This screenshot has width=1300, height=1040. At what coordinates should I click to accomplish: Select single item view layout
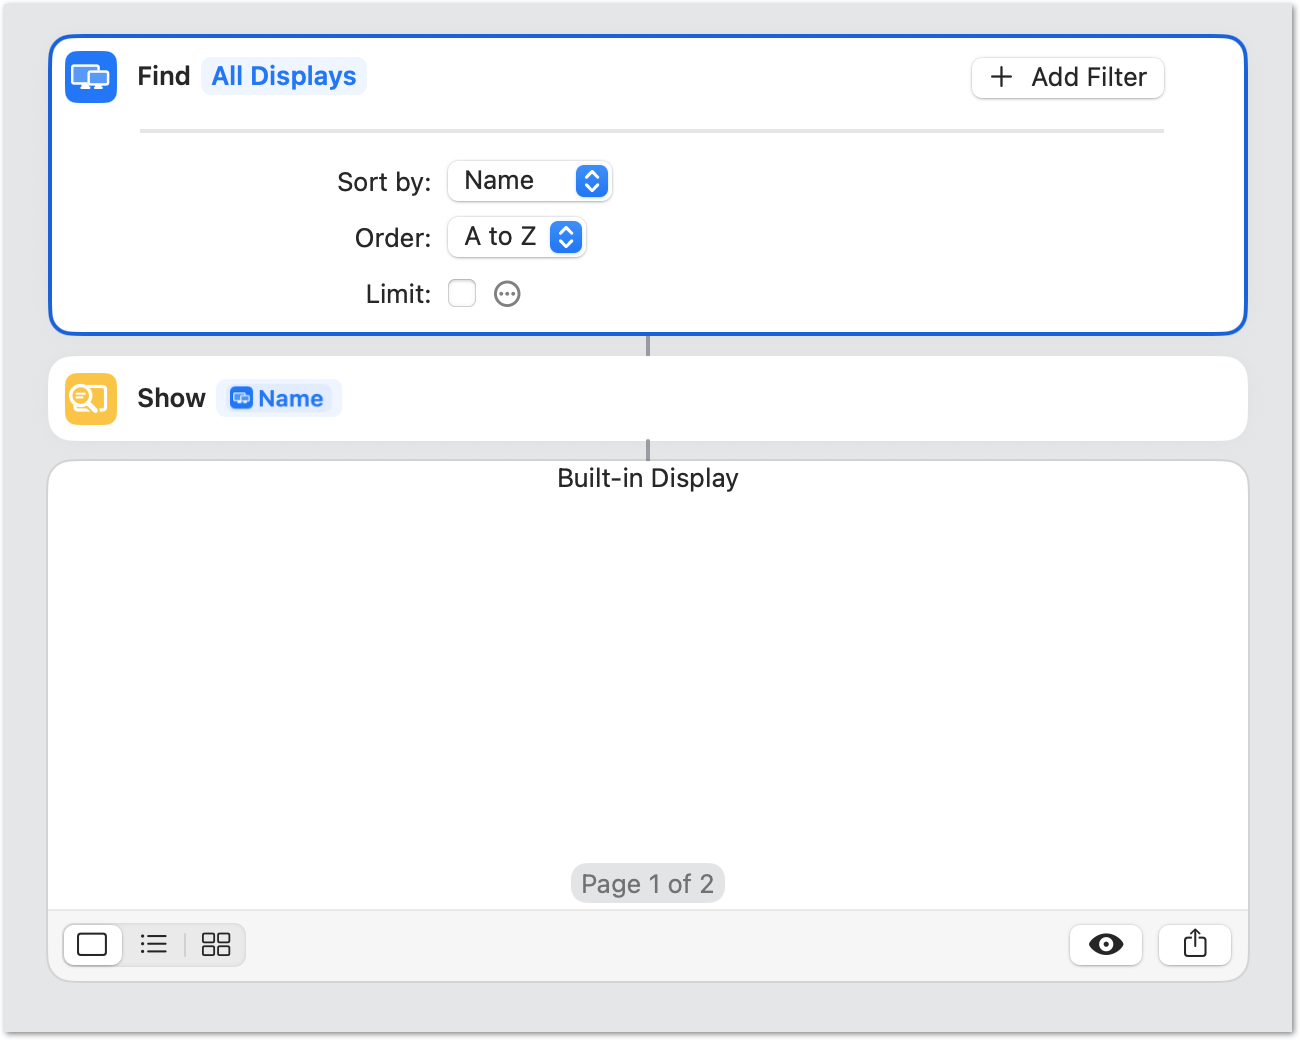tap(92, 944)
